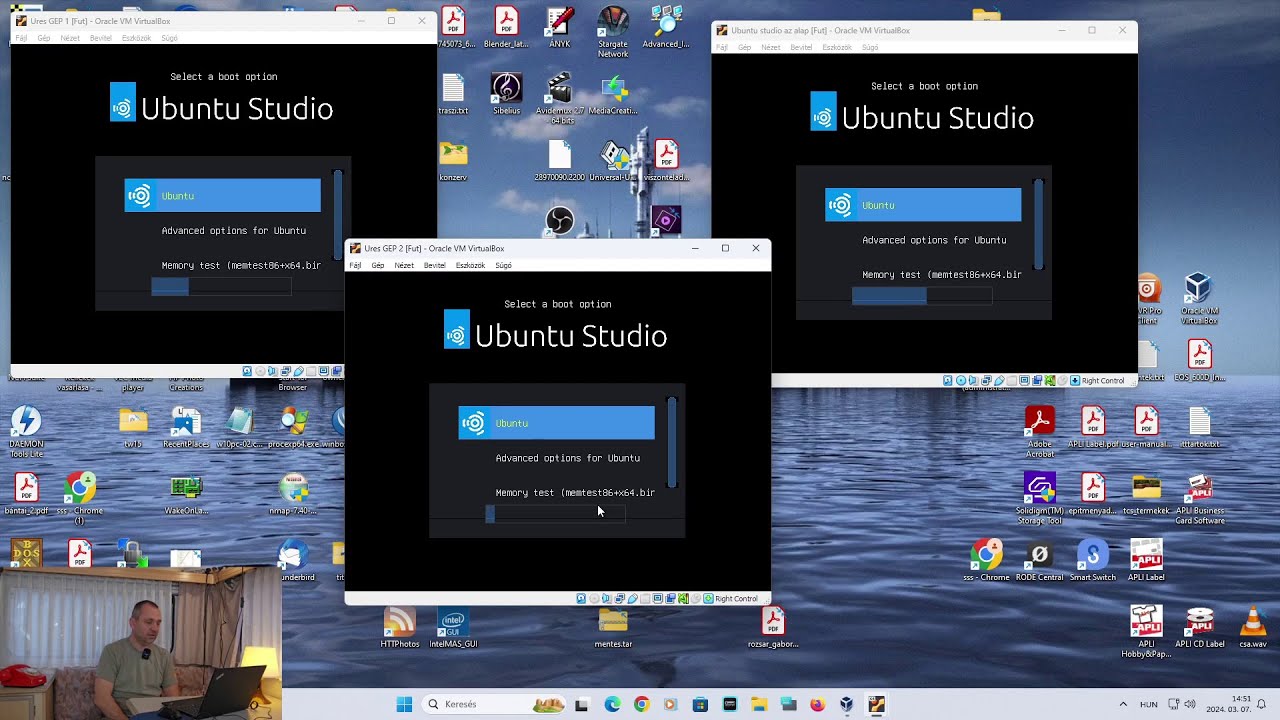1280x720 pixels.
Task: Select the Avidemux desktop icon
Action: (x=560, y=98)
